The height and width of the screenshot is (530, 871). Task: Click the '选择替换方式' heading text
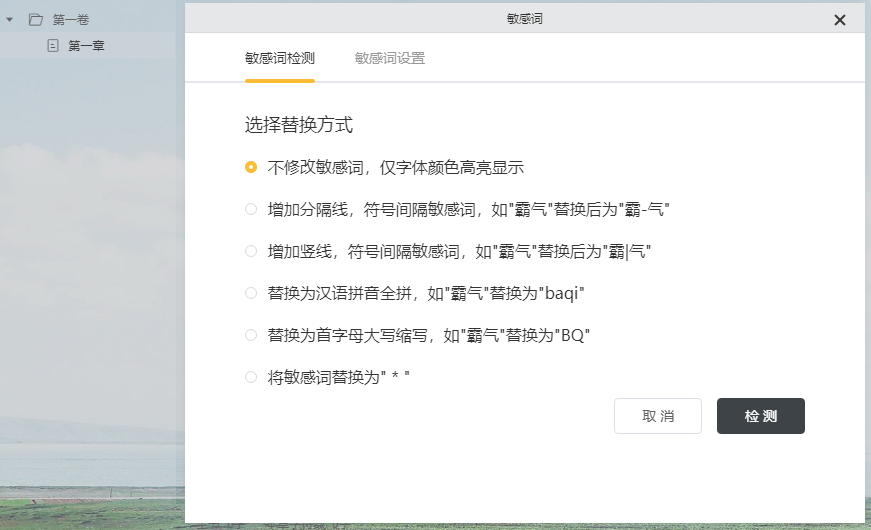click(x=299, y=124)
